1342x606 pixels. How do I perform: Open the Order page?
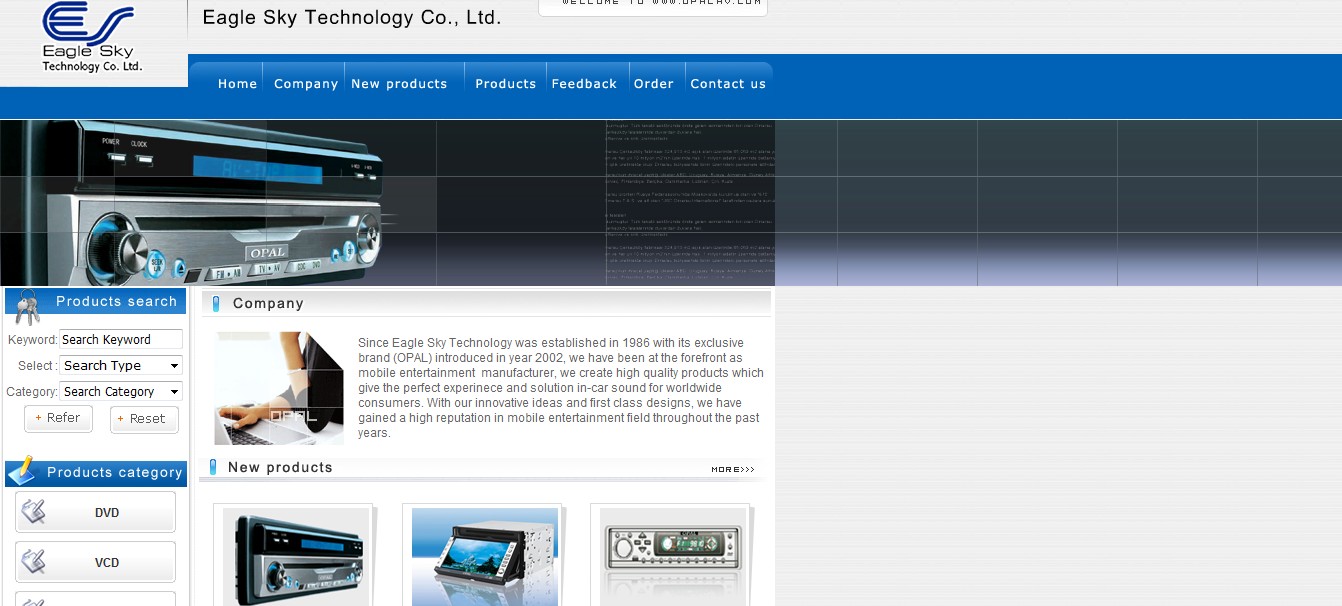pos(654,84)
